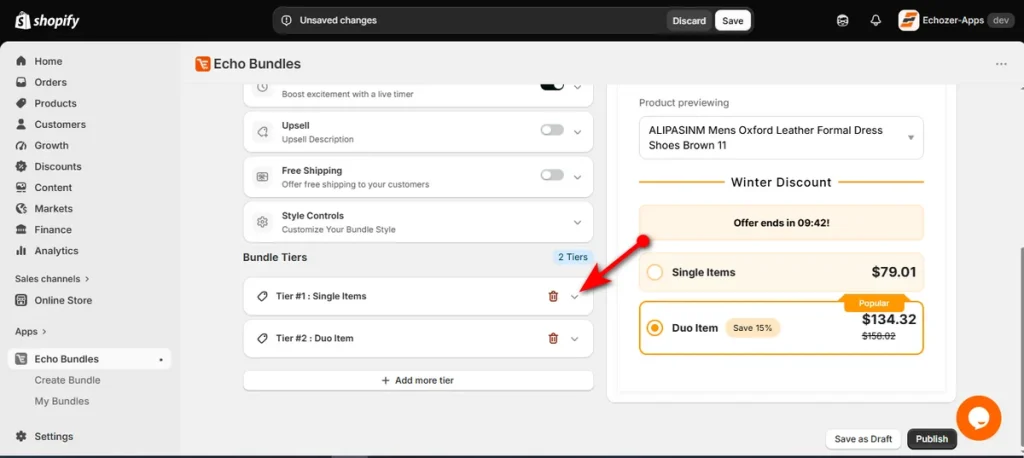Click the Winter Discount heading
Screen dimensions: 1024x458
(x=781, y=182)
